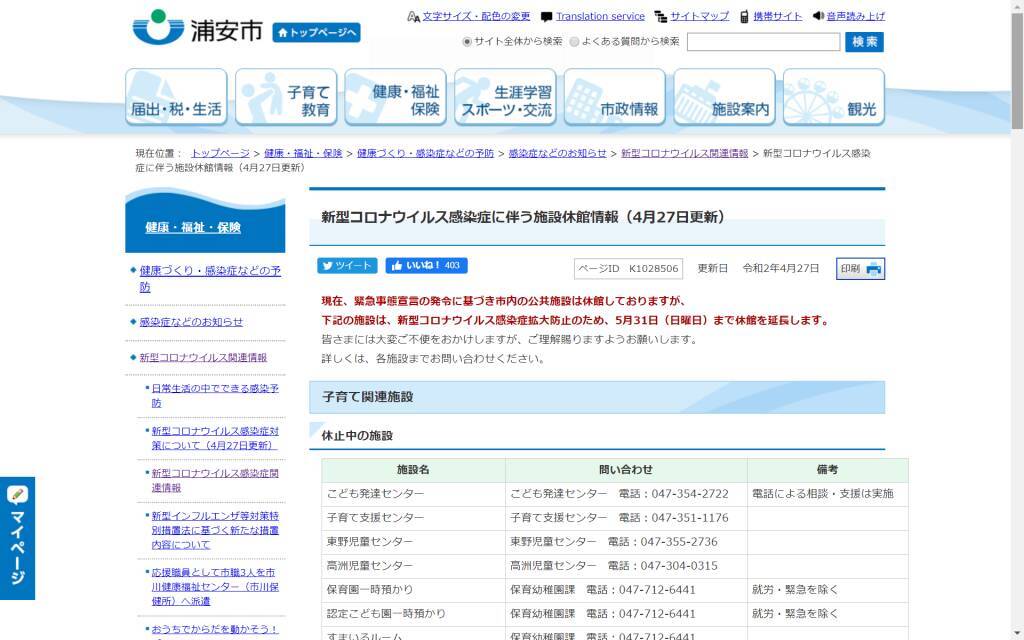Go to top page via トップページへ button
This screenshot has height=640, width=1024.
pos(316,32)
